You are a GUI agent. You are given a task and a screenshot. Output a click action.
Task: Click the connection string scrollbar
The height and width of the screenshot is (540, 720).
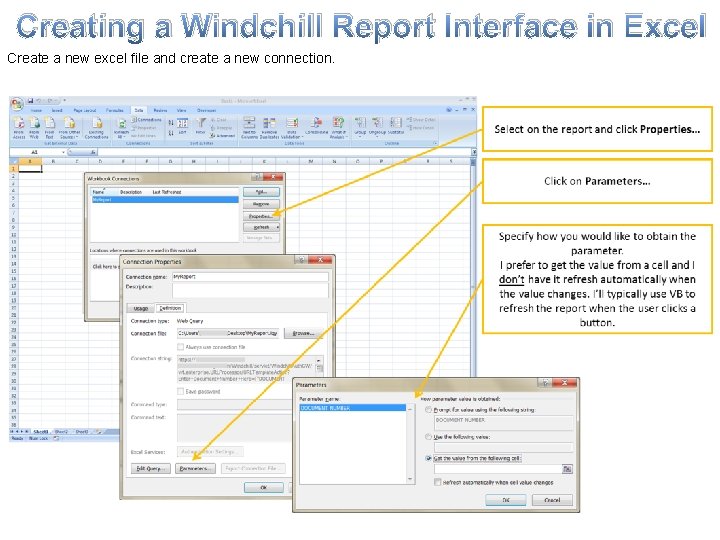[x=319, y=368]
